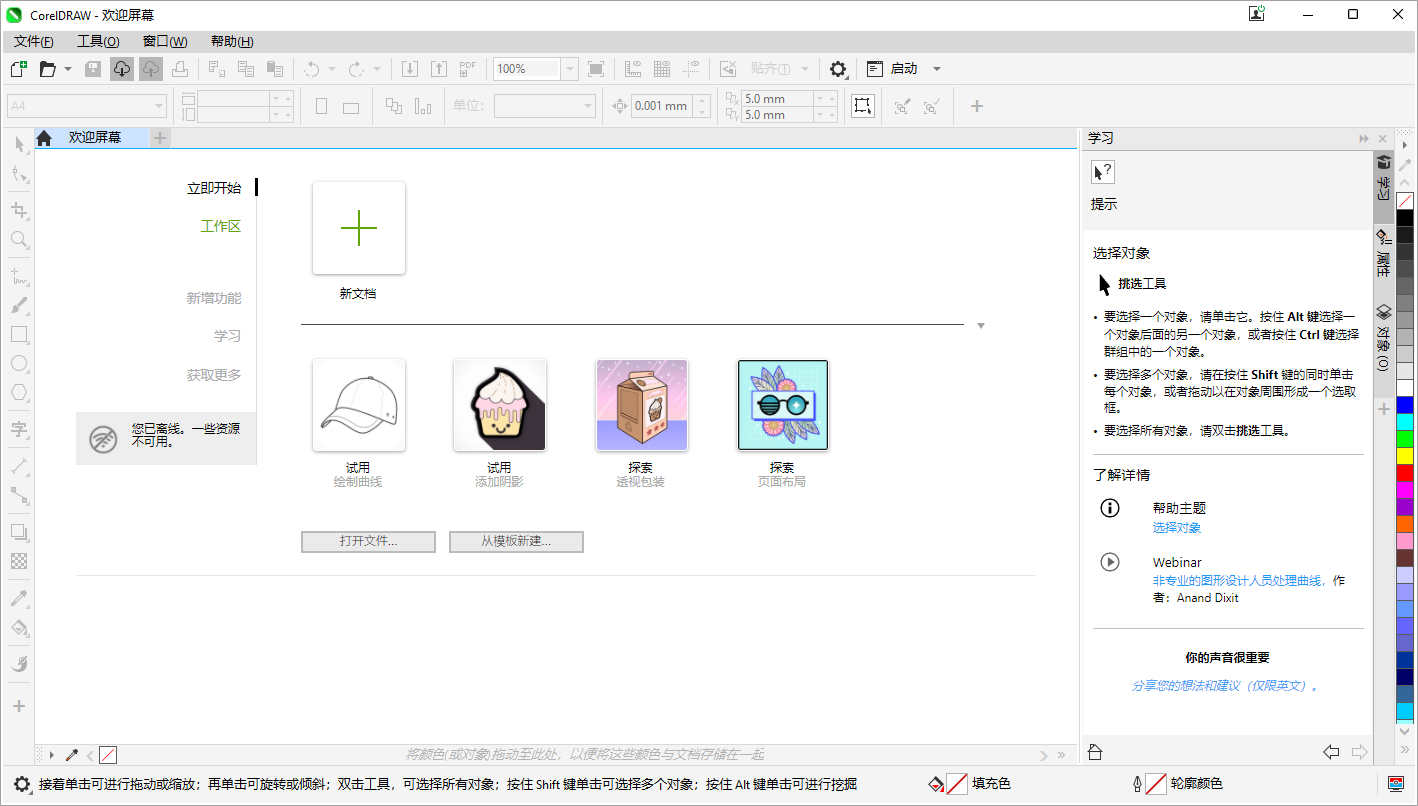
Task: Click the Publish to PDF icon
Action: pos(468,69)
